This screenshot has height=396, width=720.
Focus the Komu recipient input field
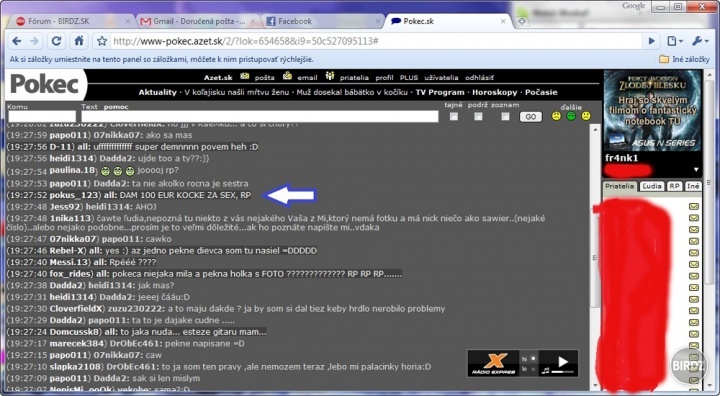tap(42, 116)
